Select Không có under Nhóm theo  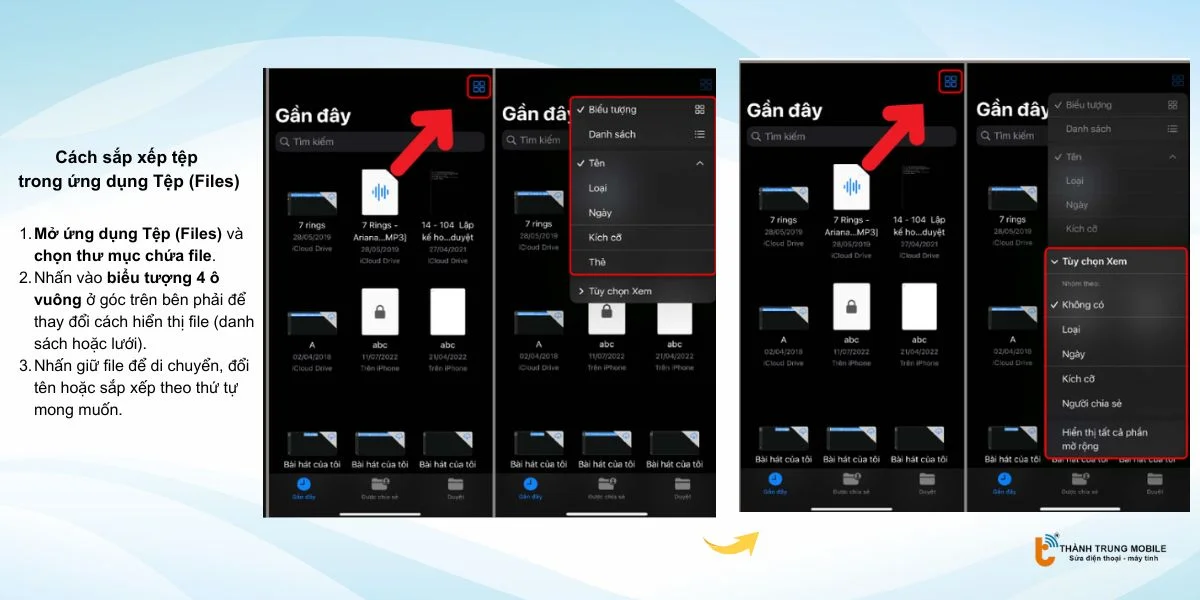1085,304
